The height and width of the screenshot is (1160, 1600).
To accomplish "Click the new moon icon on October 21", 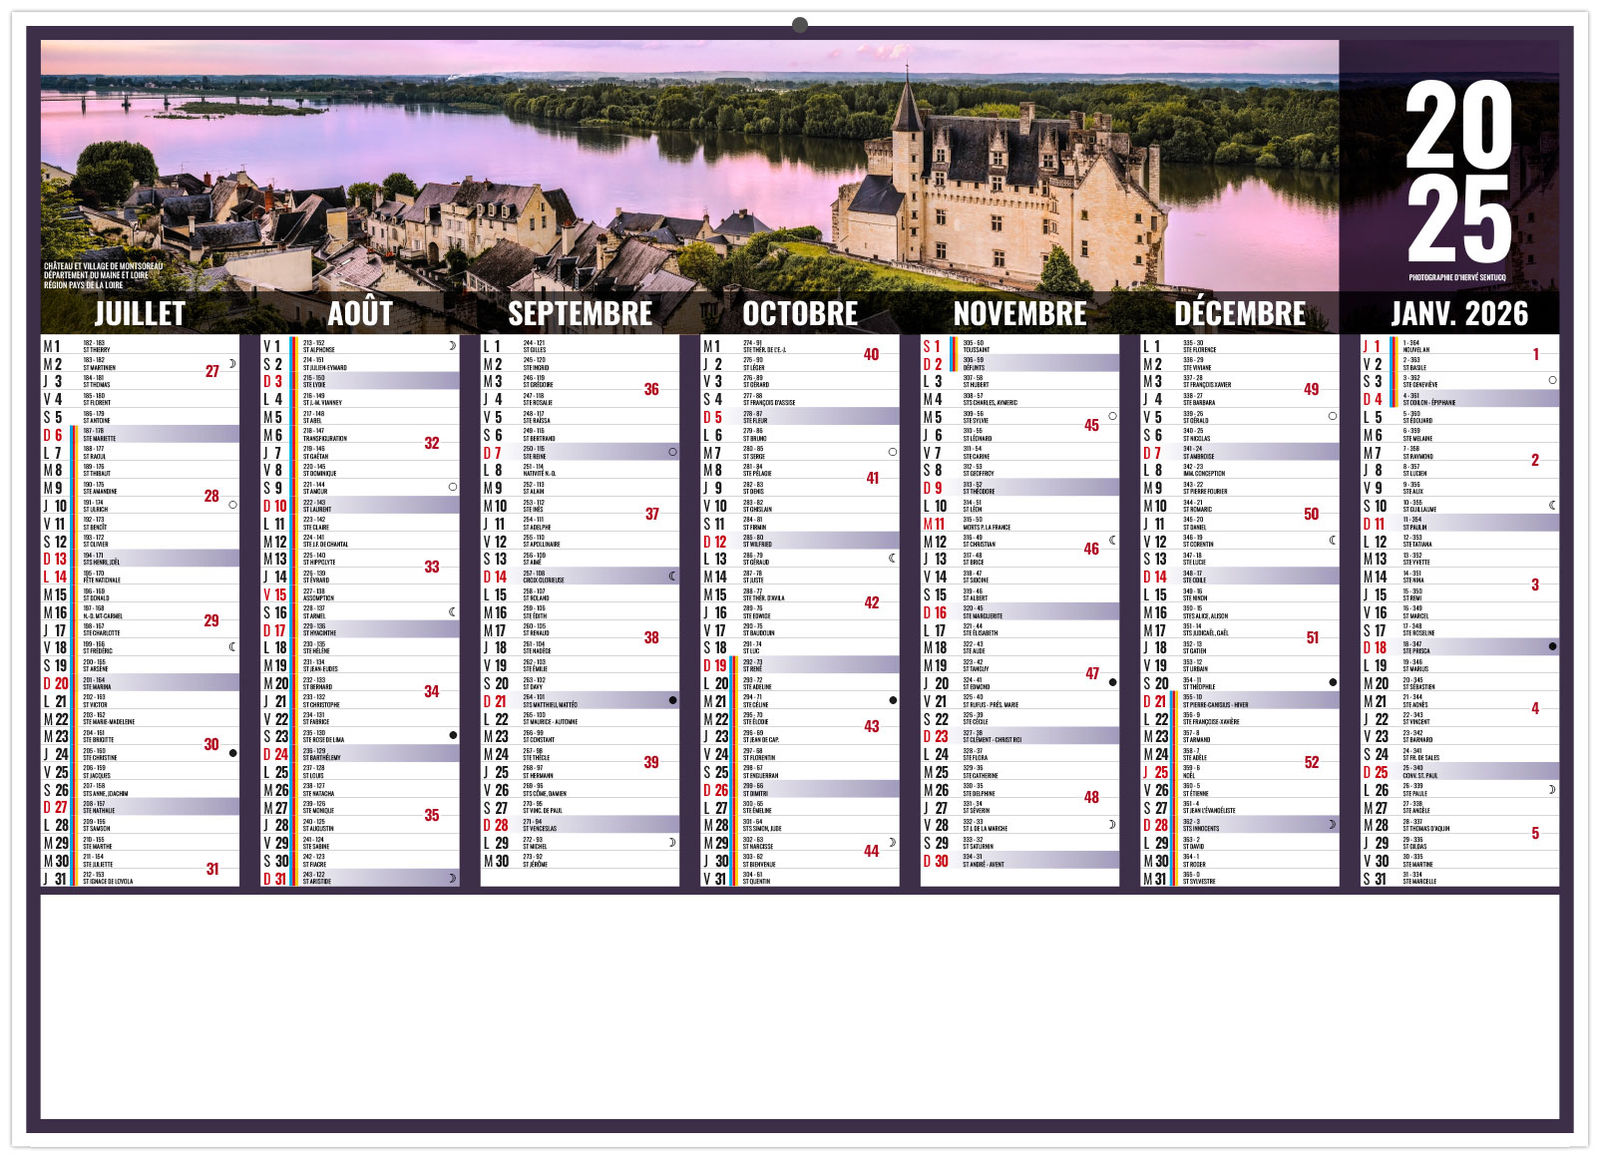I will pos(893,700).
